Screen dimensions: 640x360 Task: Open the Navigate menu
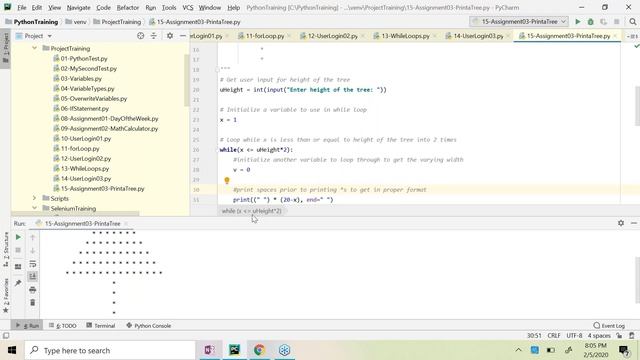point(78,7)
